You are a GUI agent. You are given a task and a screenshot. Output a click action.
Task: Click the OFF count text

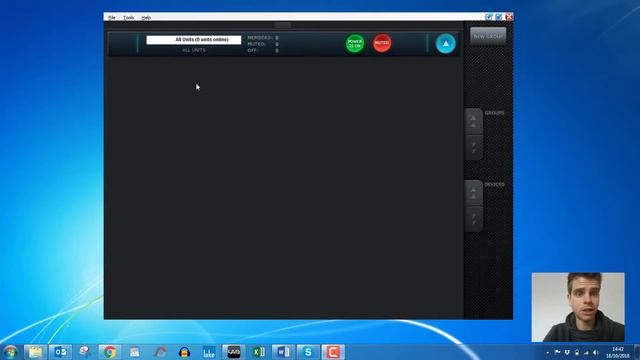pos(263,50)
